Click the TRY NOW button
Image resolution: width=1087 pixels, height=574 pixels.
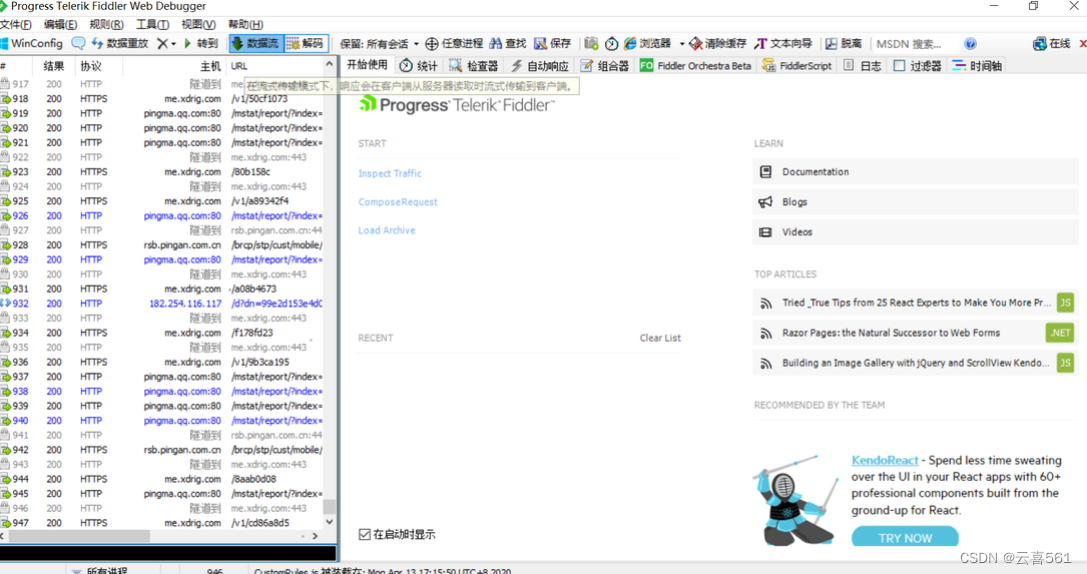tap(905, 537)
